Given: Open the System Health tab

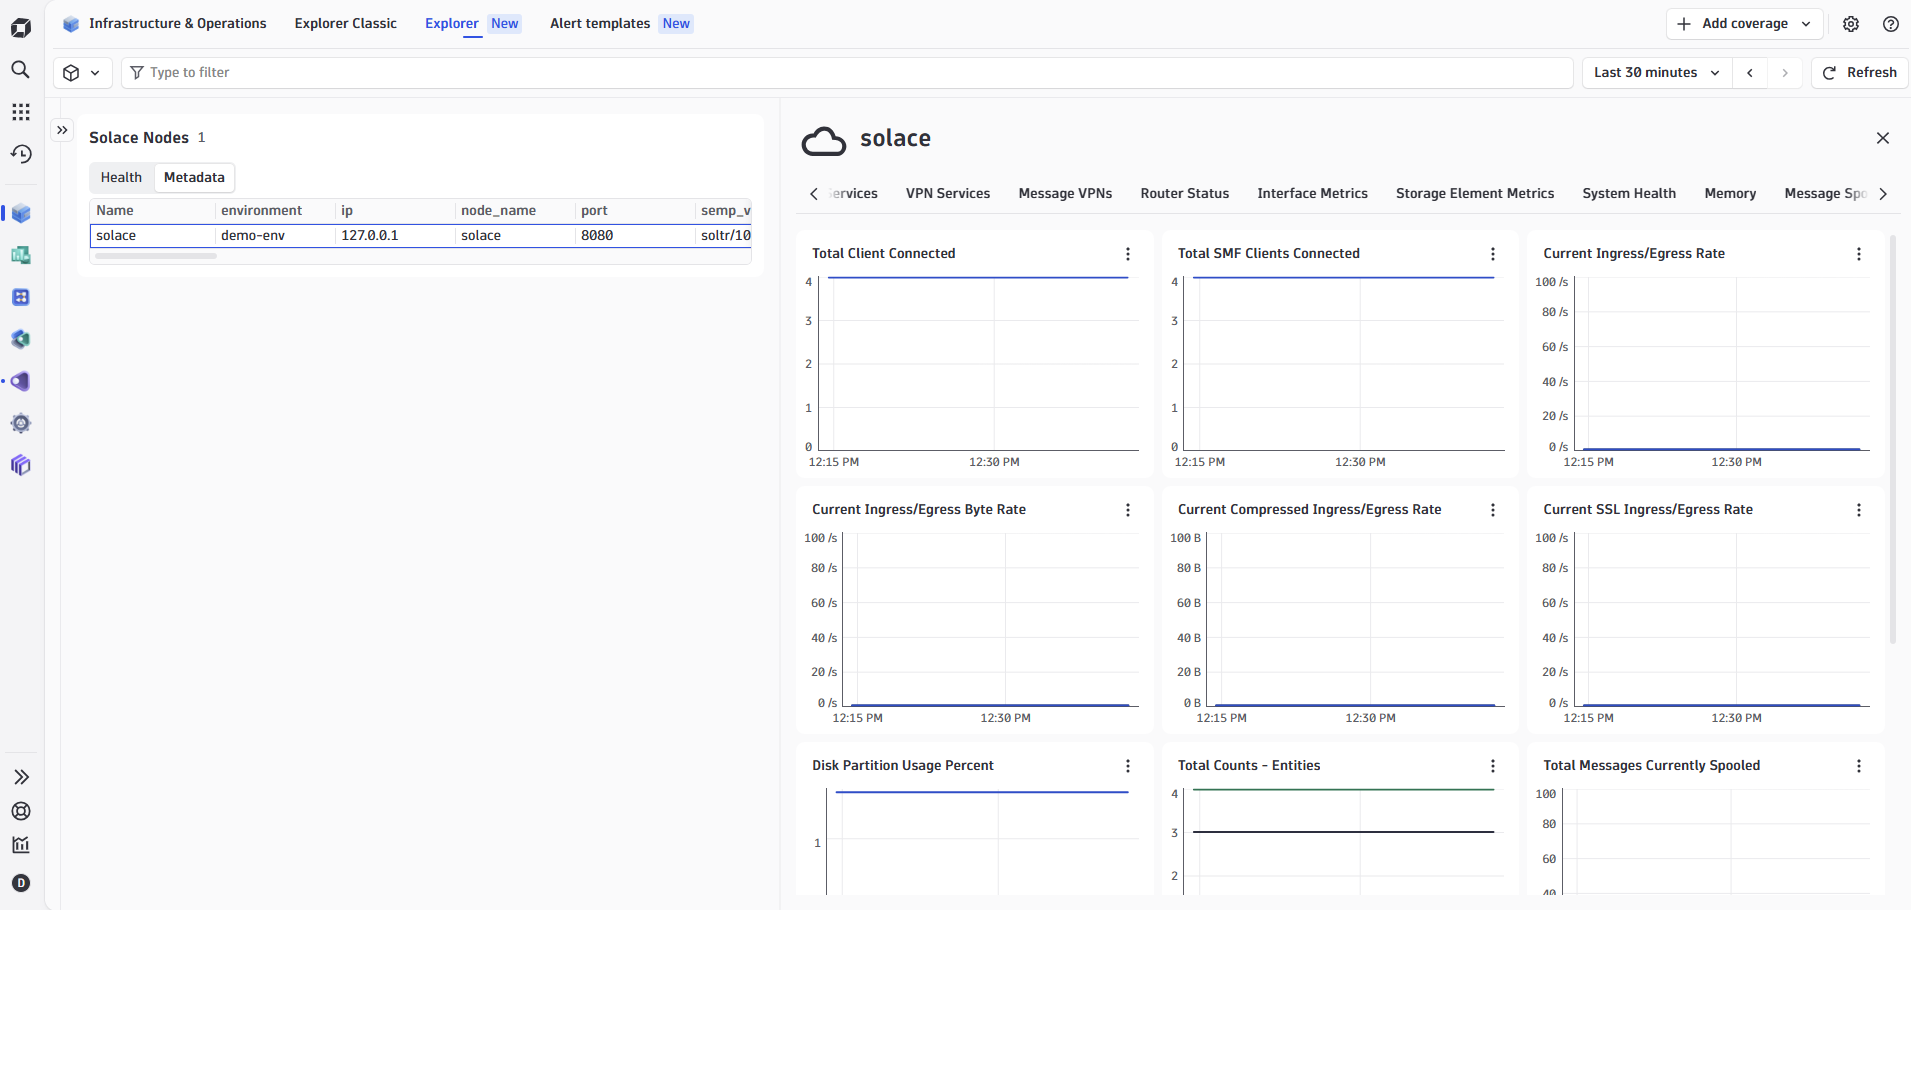Looking at the screenshot, I should (1629, 194).
